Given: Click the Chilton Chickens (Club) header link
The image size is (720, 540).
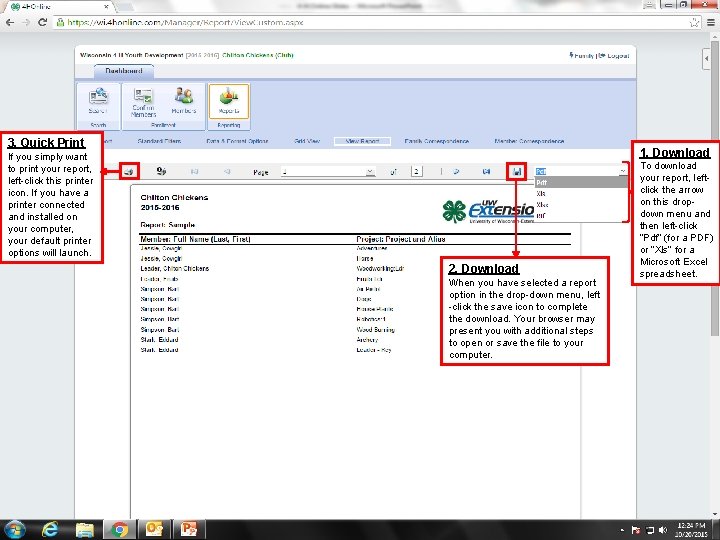Looking at the screenshot, I should click(x=258, y=55).
